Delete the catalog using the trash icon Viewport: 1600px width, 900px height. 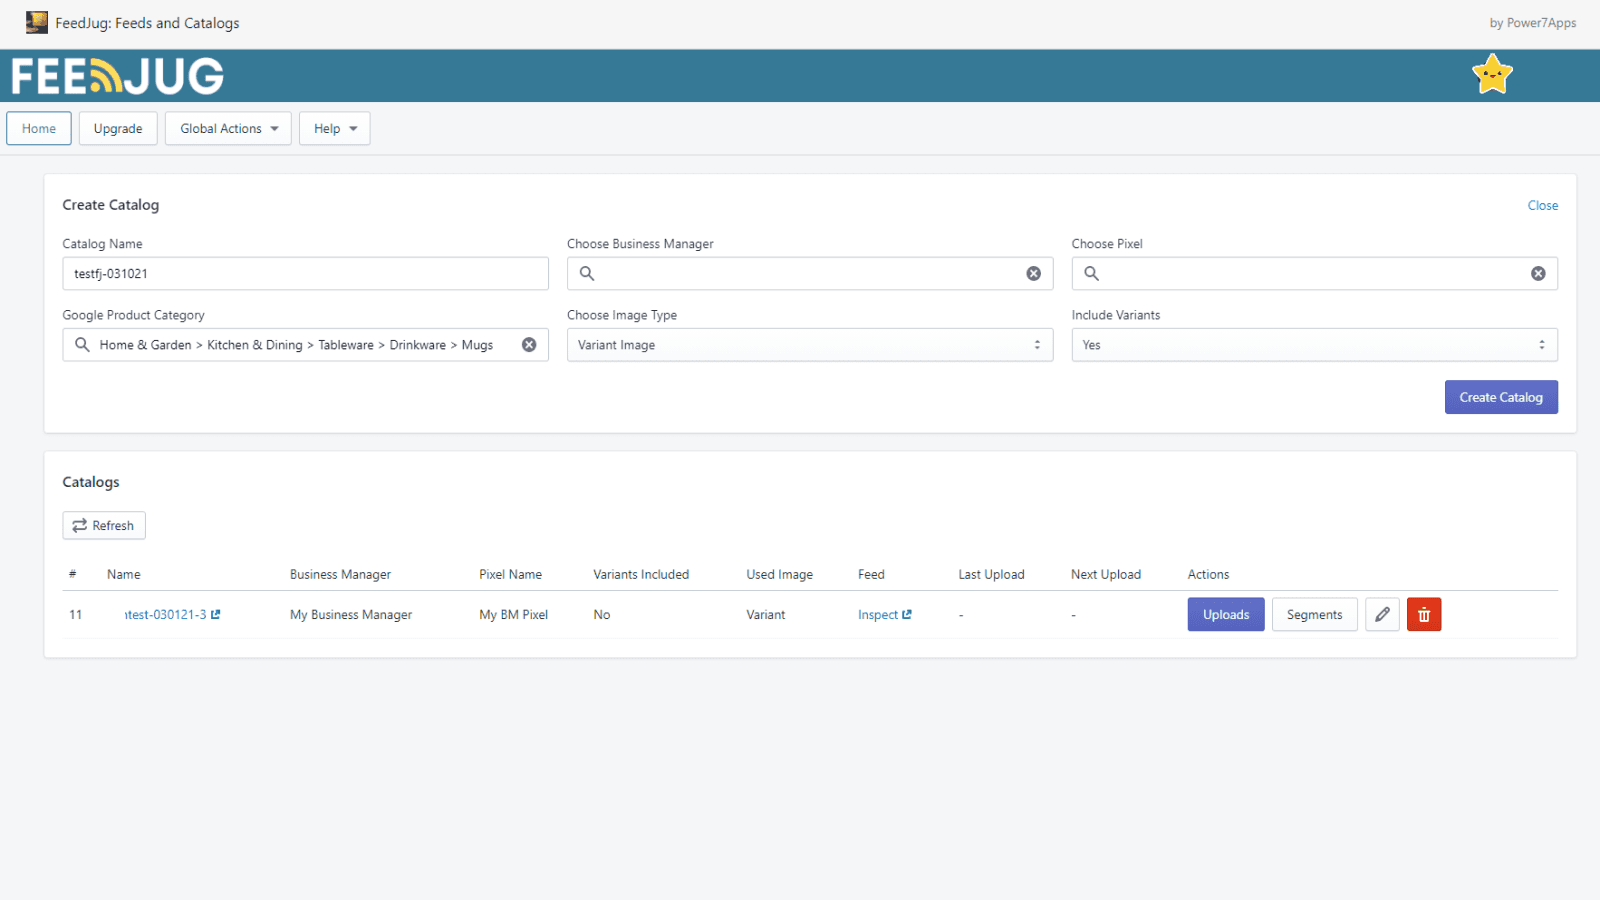1423,614
